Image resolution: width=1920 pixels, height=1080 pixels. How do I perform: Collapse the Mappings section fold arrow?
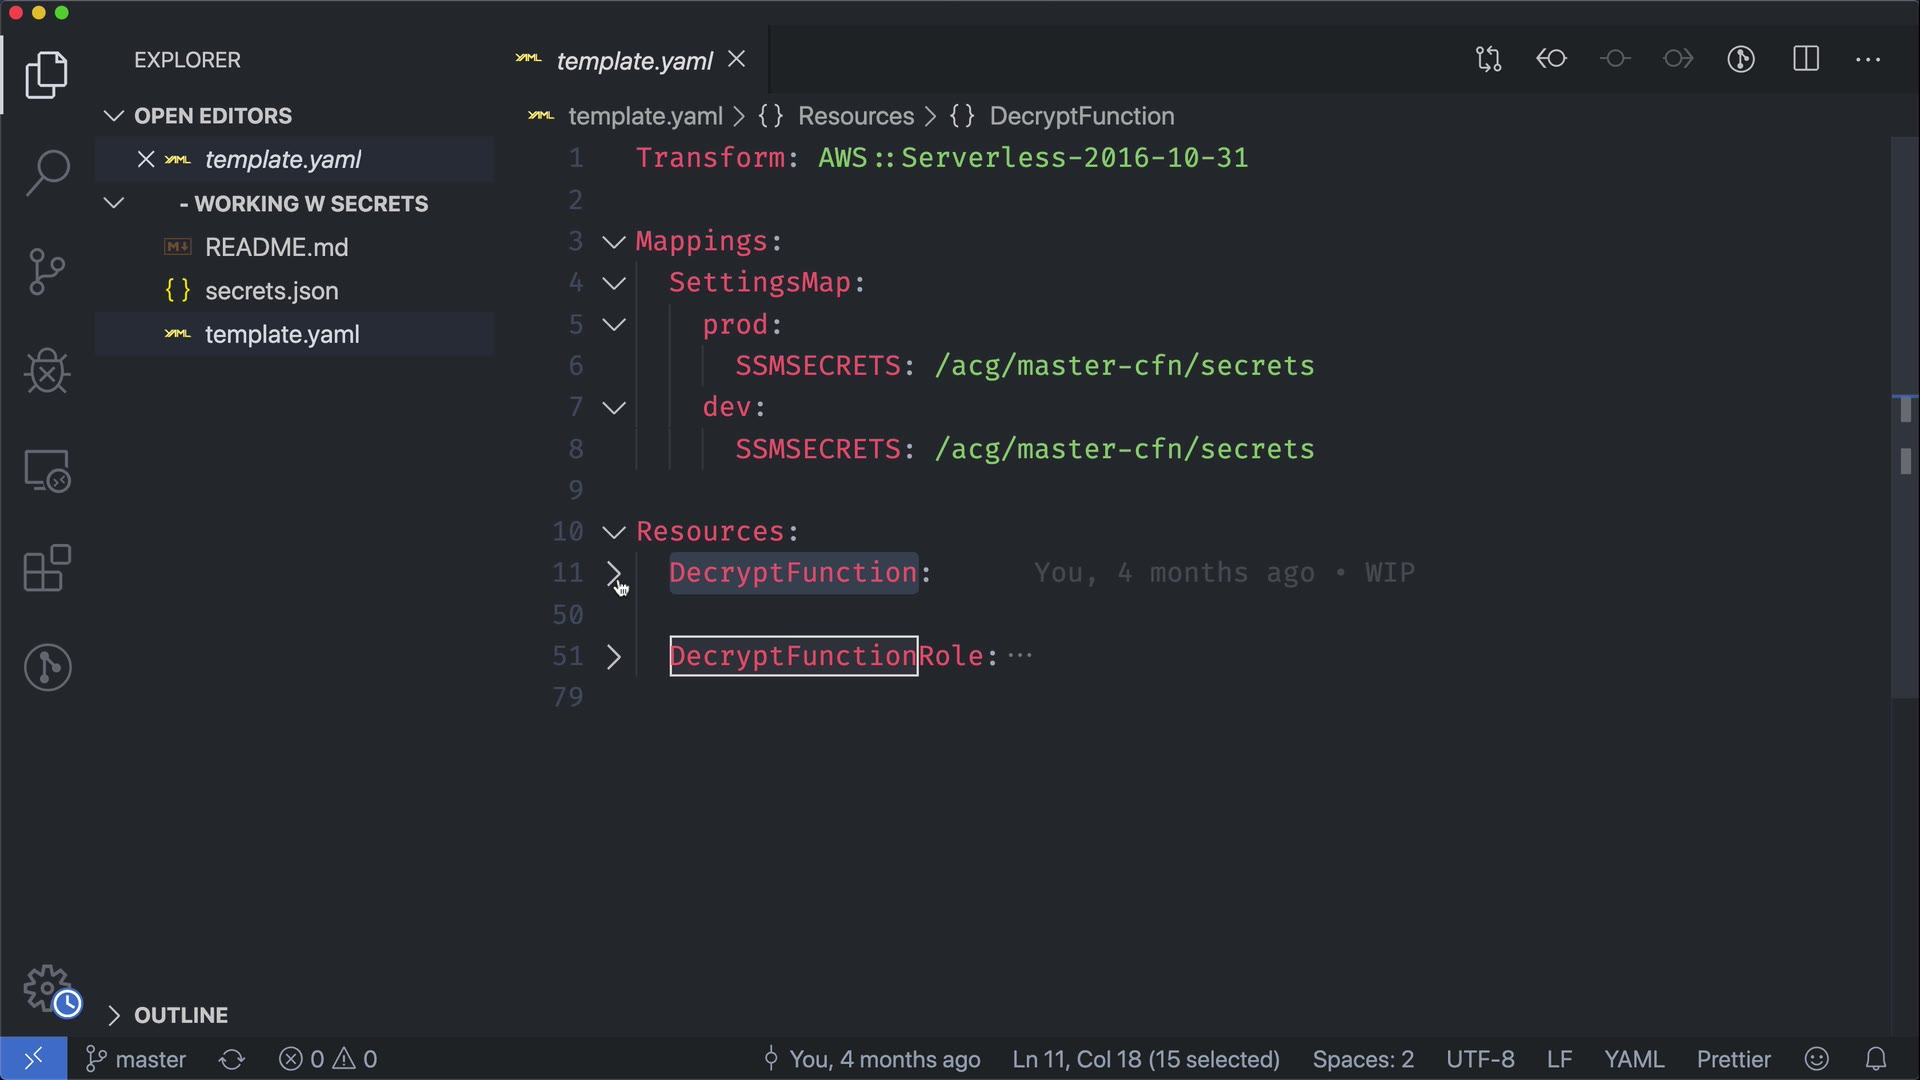point(614,242)
